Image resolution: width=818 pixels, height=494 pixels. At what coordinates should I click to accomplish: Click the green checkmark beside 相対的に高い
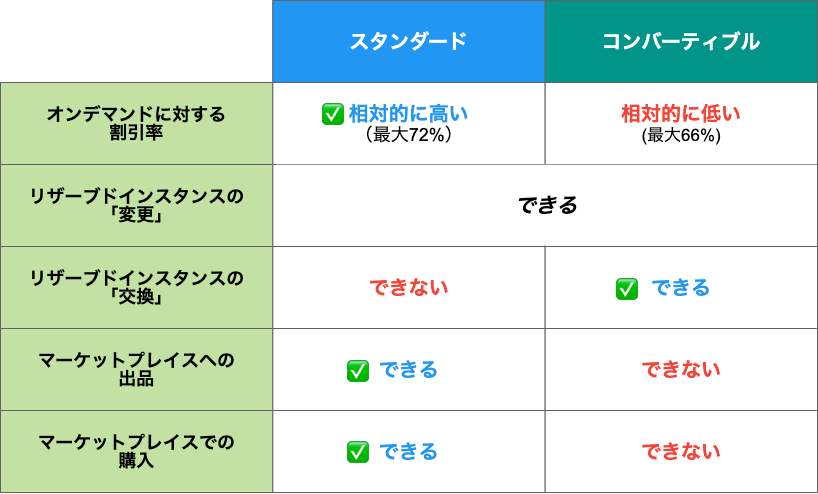point(332,114)
